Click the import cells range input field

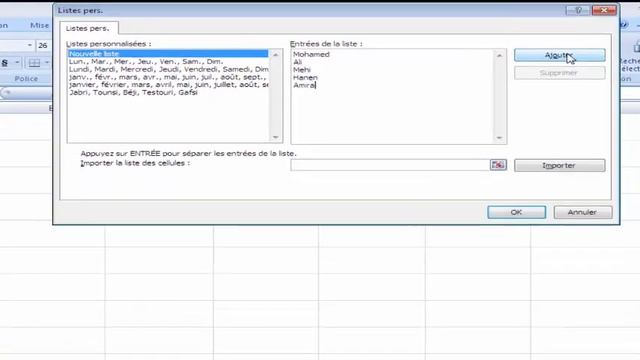390,165
